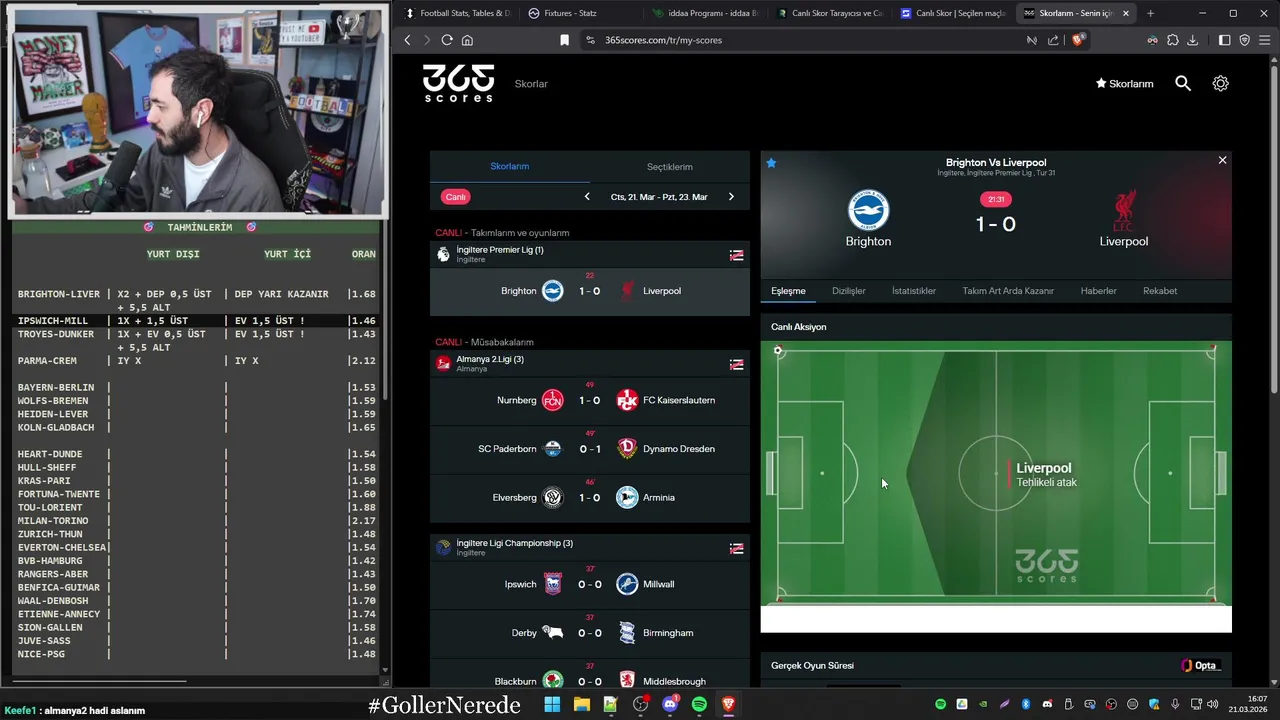Viewport: 1280px width, 720px height.
Task: Click the 365 scores logo
Action: 458,83
